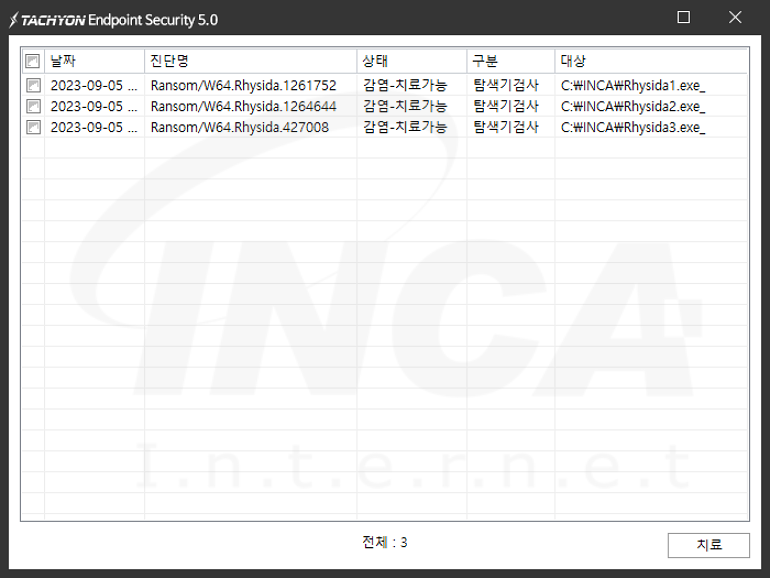Screen dimensions: 770x578
Task: Click 탐색기검사 in the Rhysida2.exe_ row
Action: click(x=506, y=106)
